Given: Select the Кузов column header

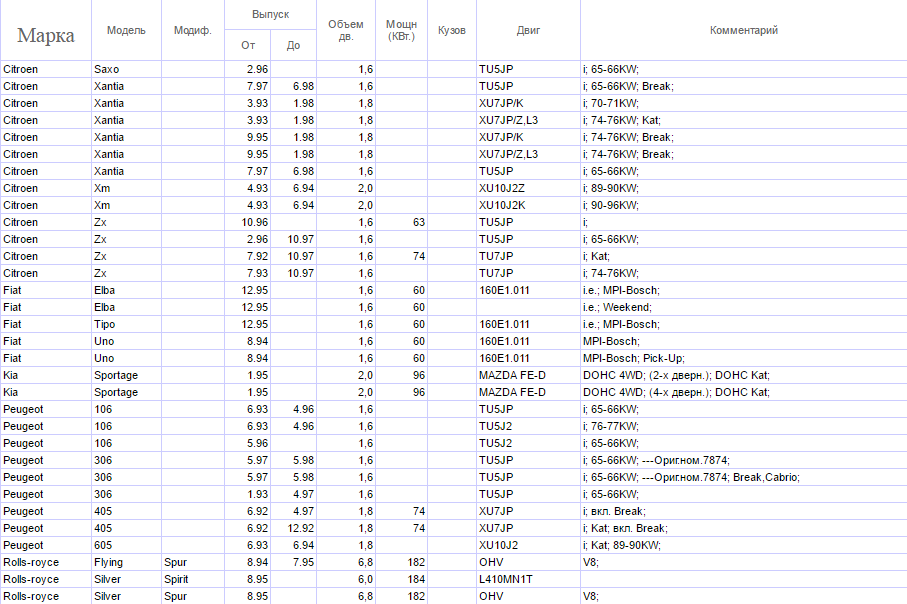Looking at the screenshot, I should (452, 30).
